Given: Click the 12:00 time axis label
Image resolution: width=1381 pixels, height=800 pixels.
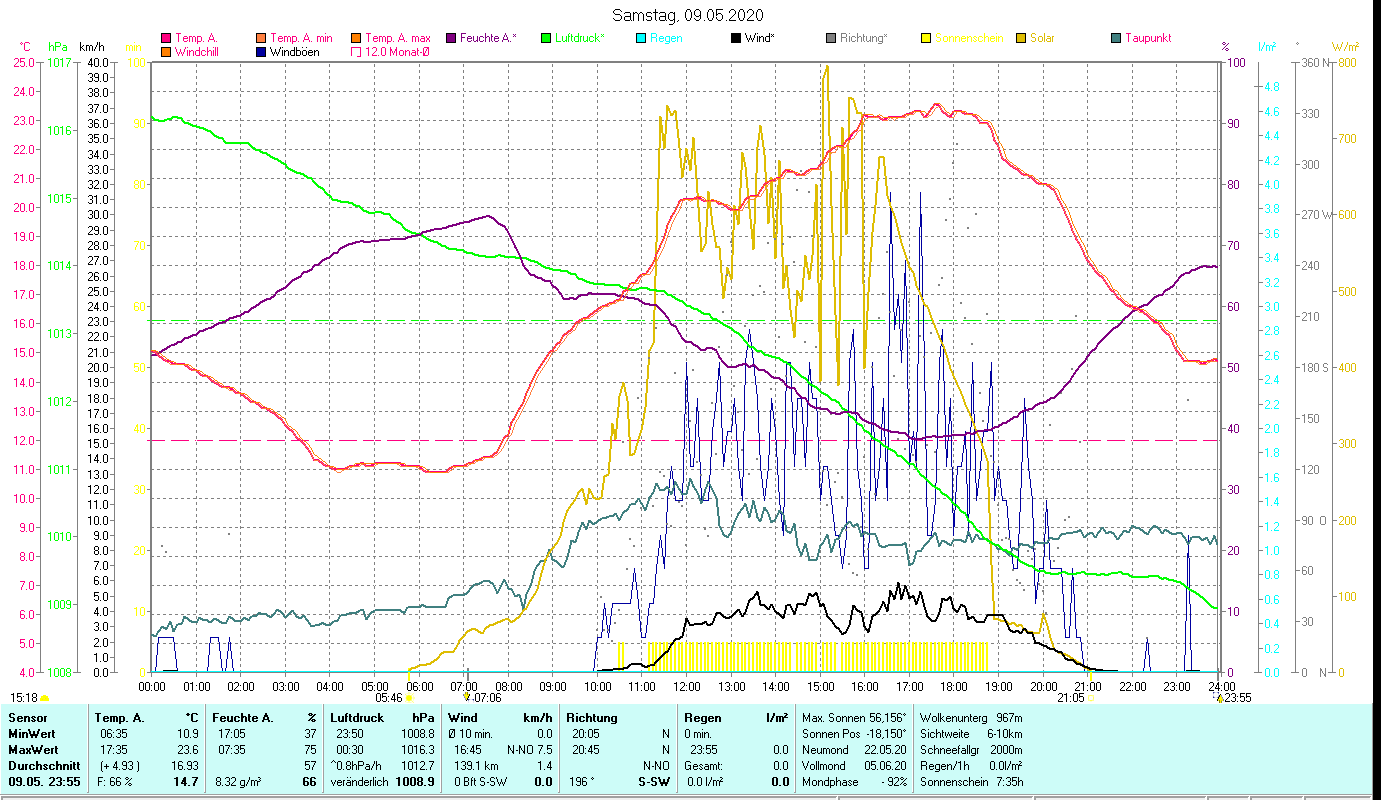Looking at the screenshot, I should tap(687, 686).
